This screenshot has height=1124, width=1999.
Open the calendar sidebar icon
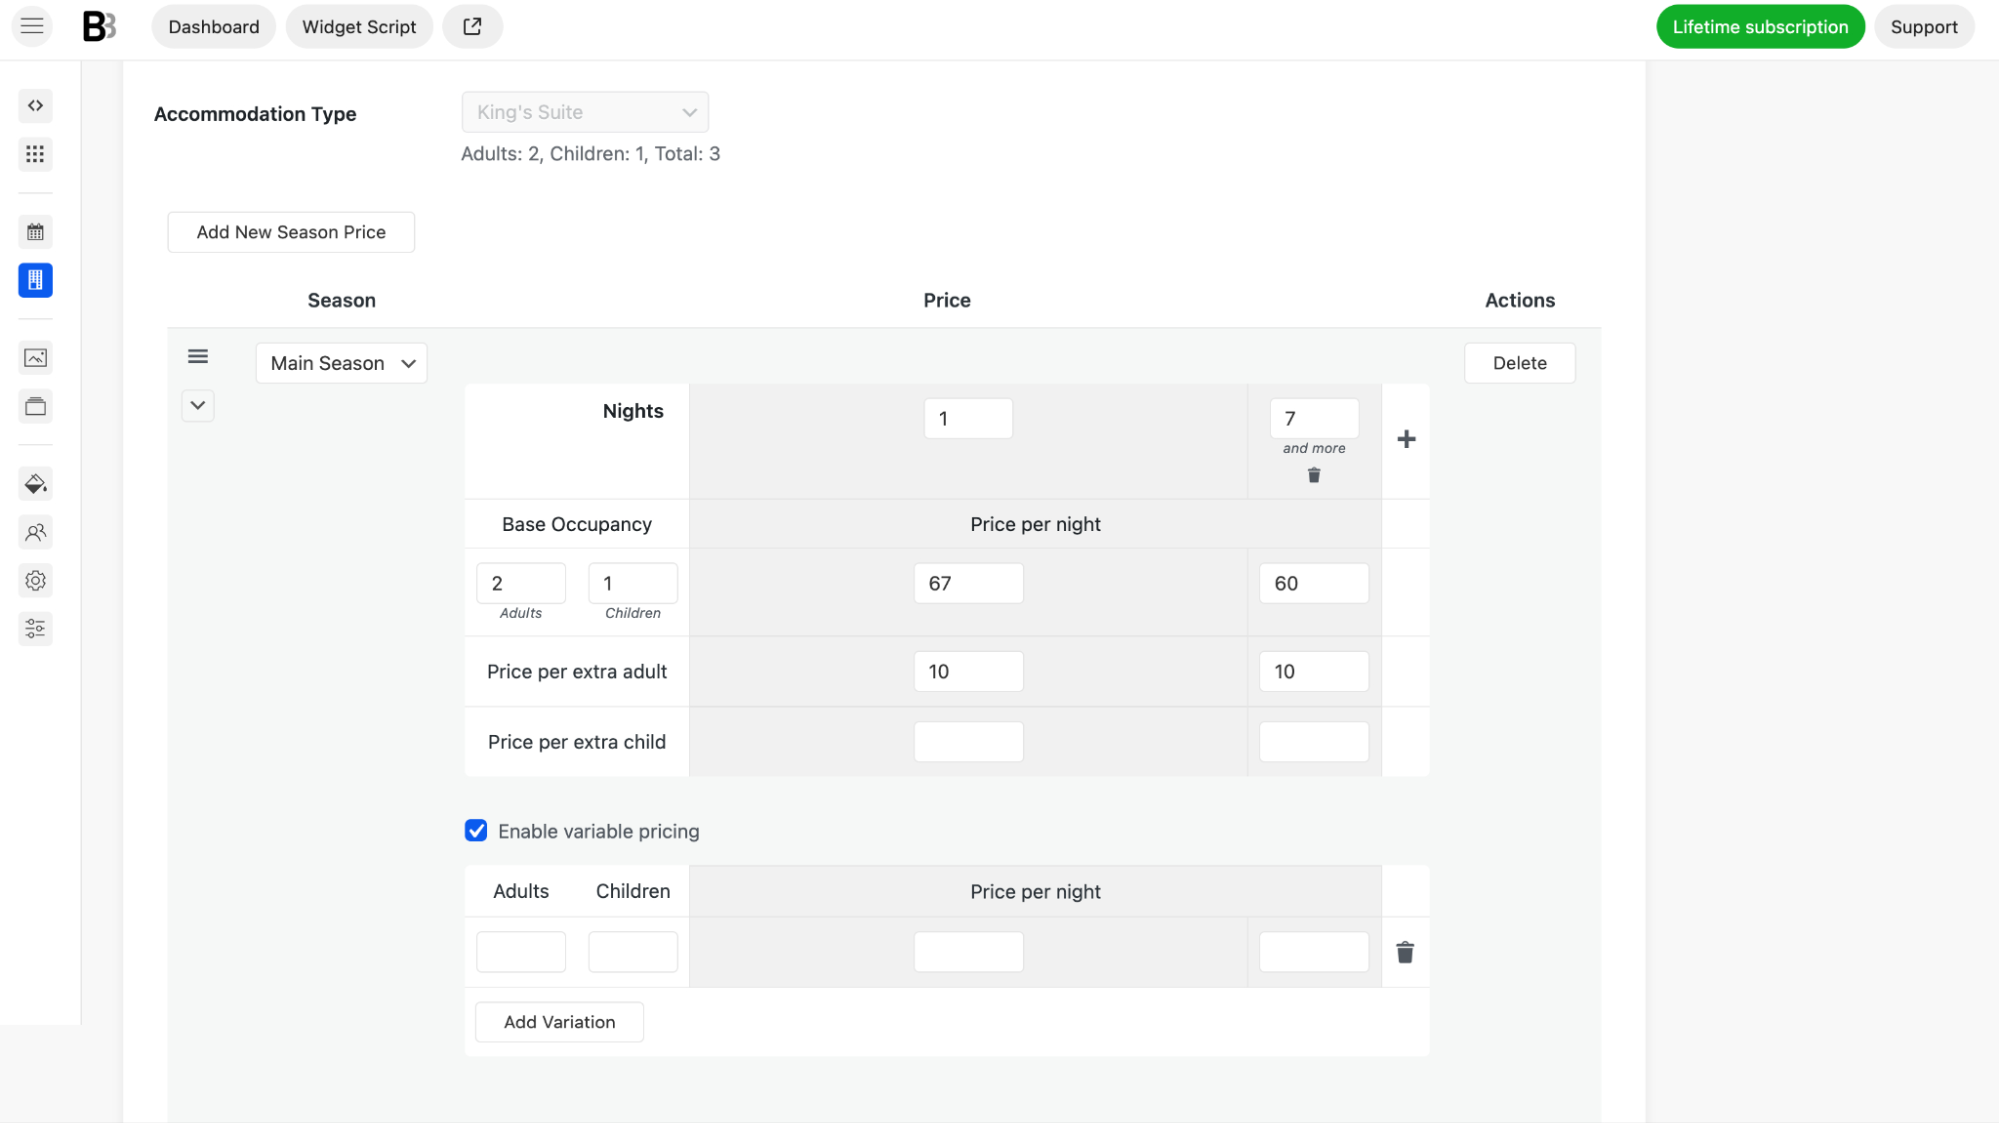[35, 232]
